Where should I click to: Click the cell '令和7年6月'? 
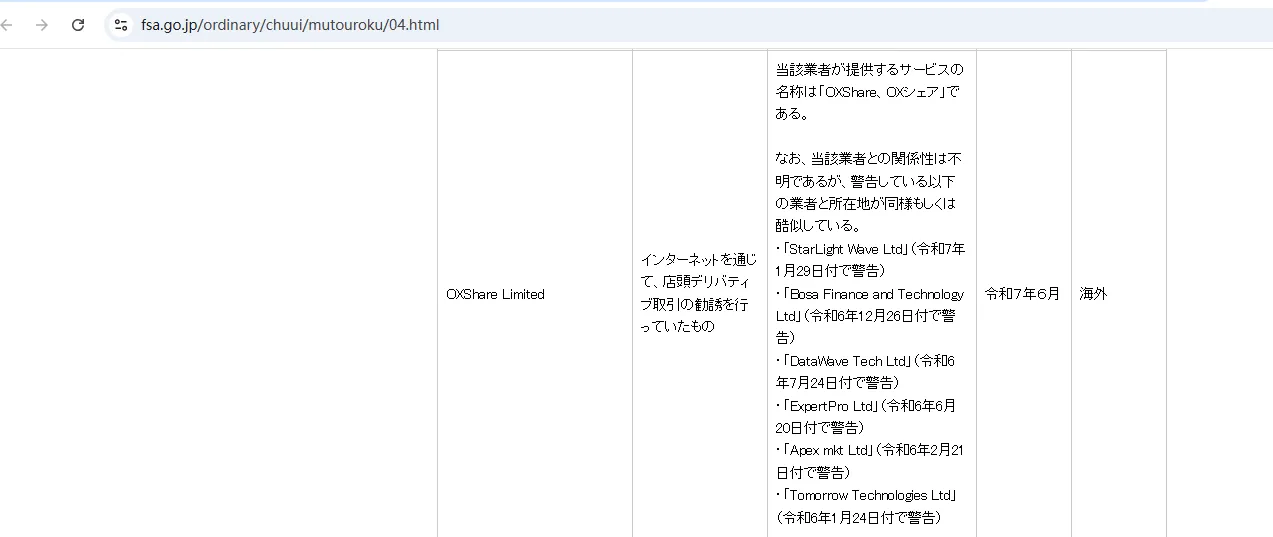click(x=1022, y=294)
